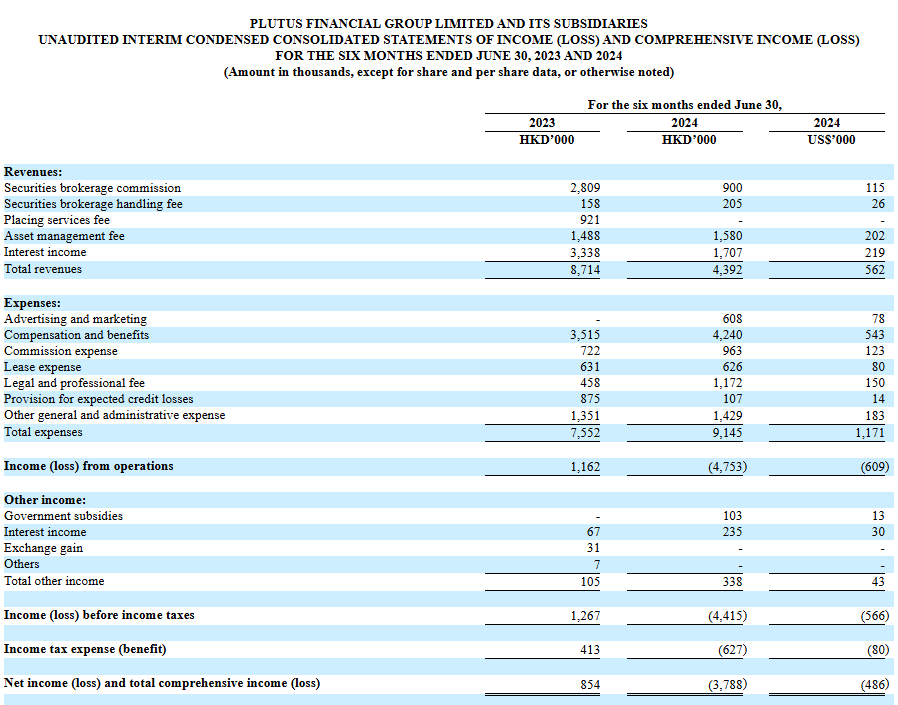Select the 'Commission expense' row label
The height and width of the screenshot is (705, 898).
[61, 351]
